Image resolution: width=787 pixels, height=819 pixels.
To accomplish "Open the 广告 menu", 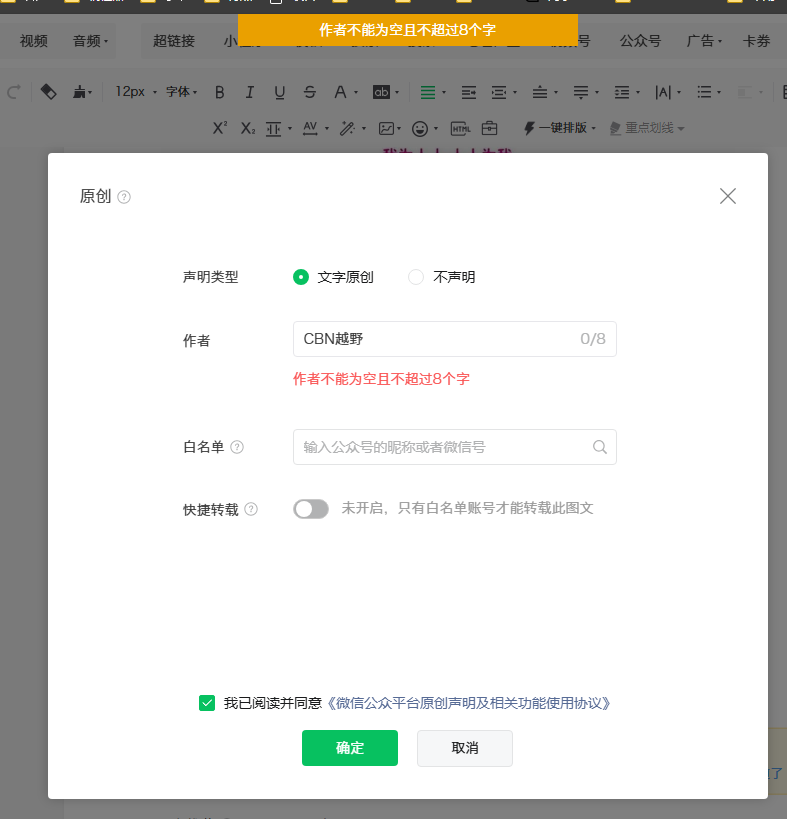I will (x=704, y=41).
